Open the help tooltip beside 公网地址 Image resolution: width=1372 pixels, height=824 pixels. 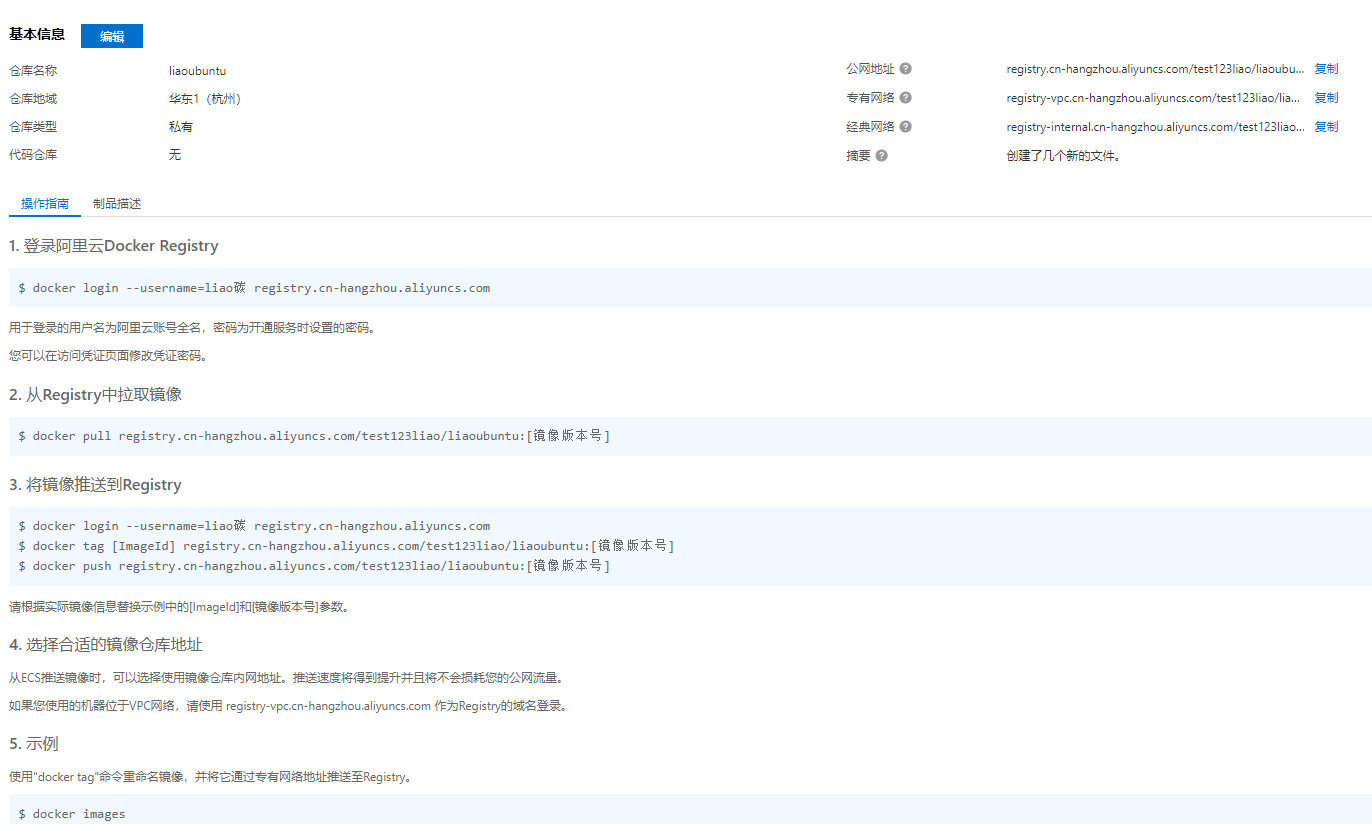906,69
